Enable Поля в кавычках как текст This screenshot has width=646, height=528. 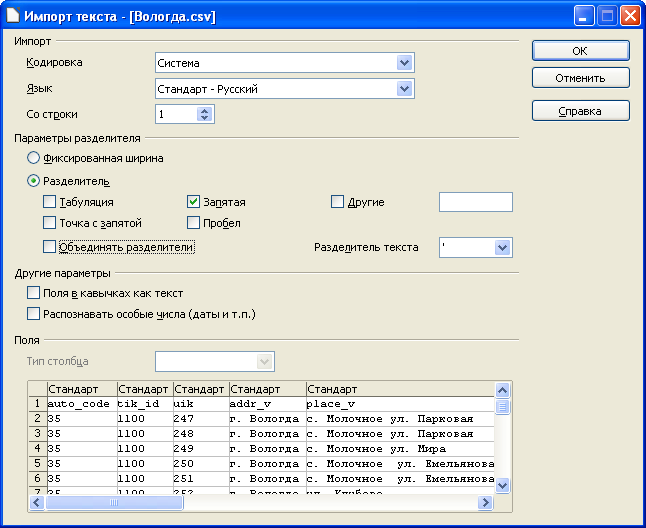pyautogui.click(x=34, y=293)
